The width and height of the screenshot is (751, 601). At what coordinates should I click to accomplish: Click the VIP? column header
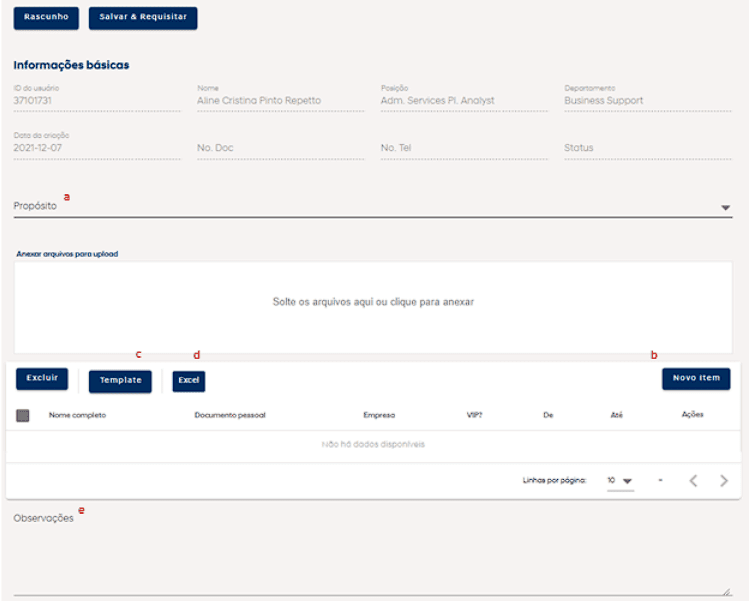click(474, 415)
